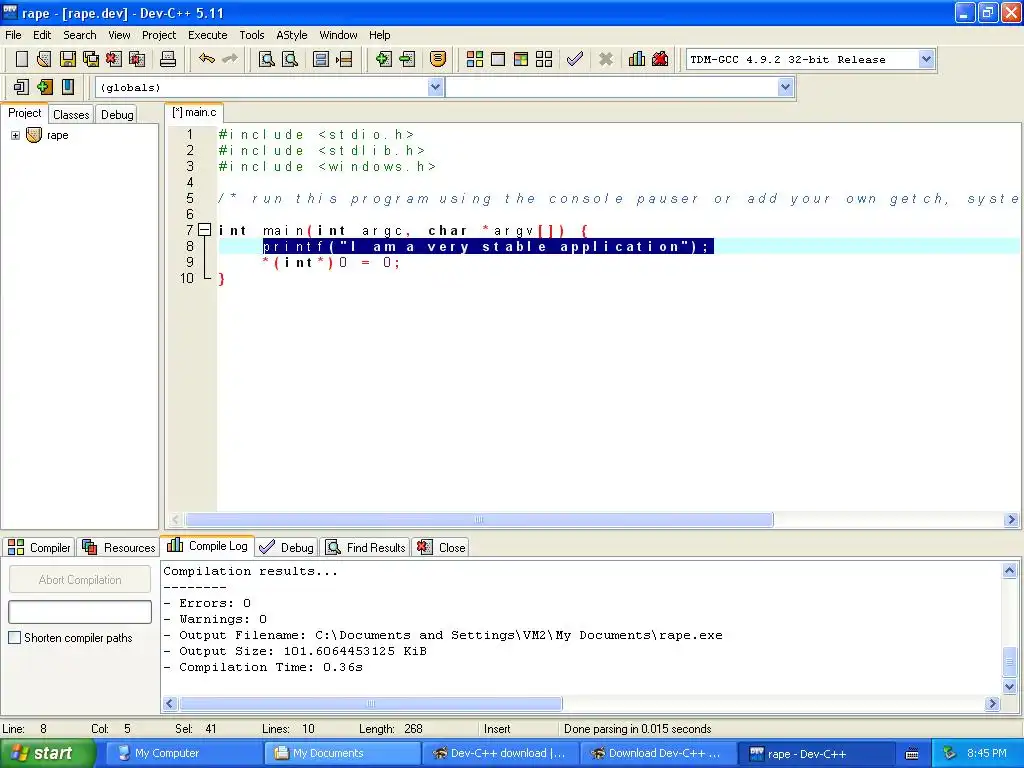
Task: Click the empty field under Abort Compilation
Action: point(80,612)
